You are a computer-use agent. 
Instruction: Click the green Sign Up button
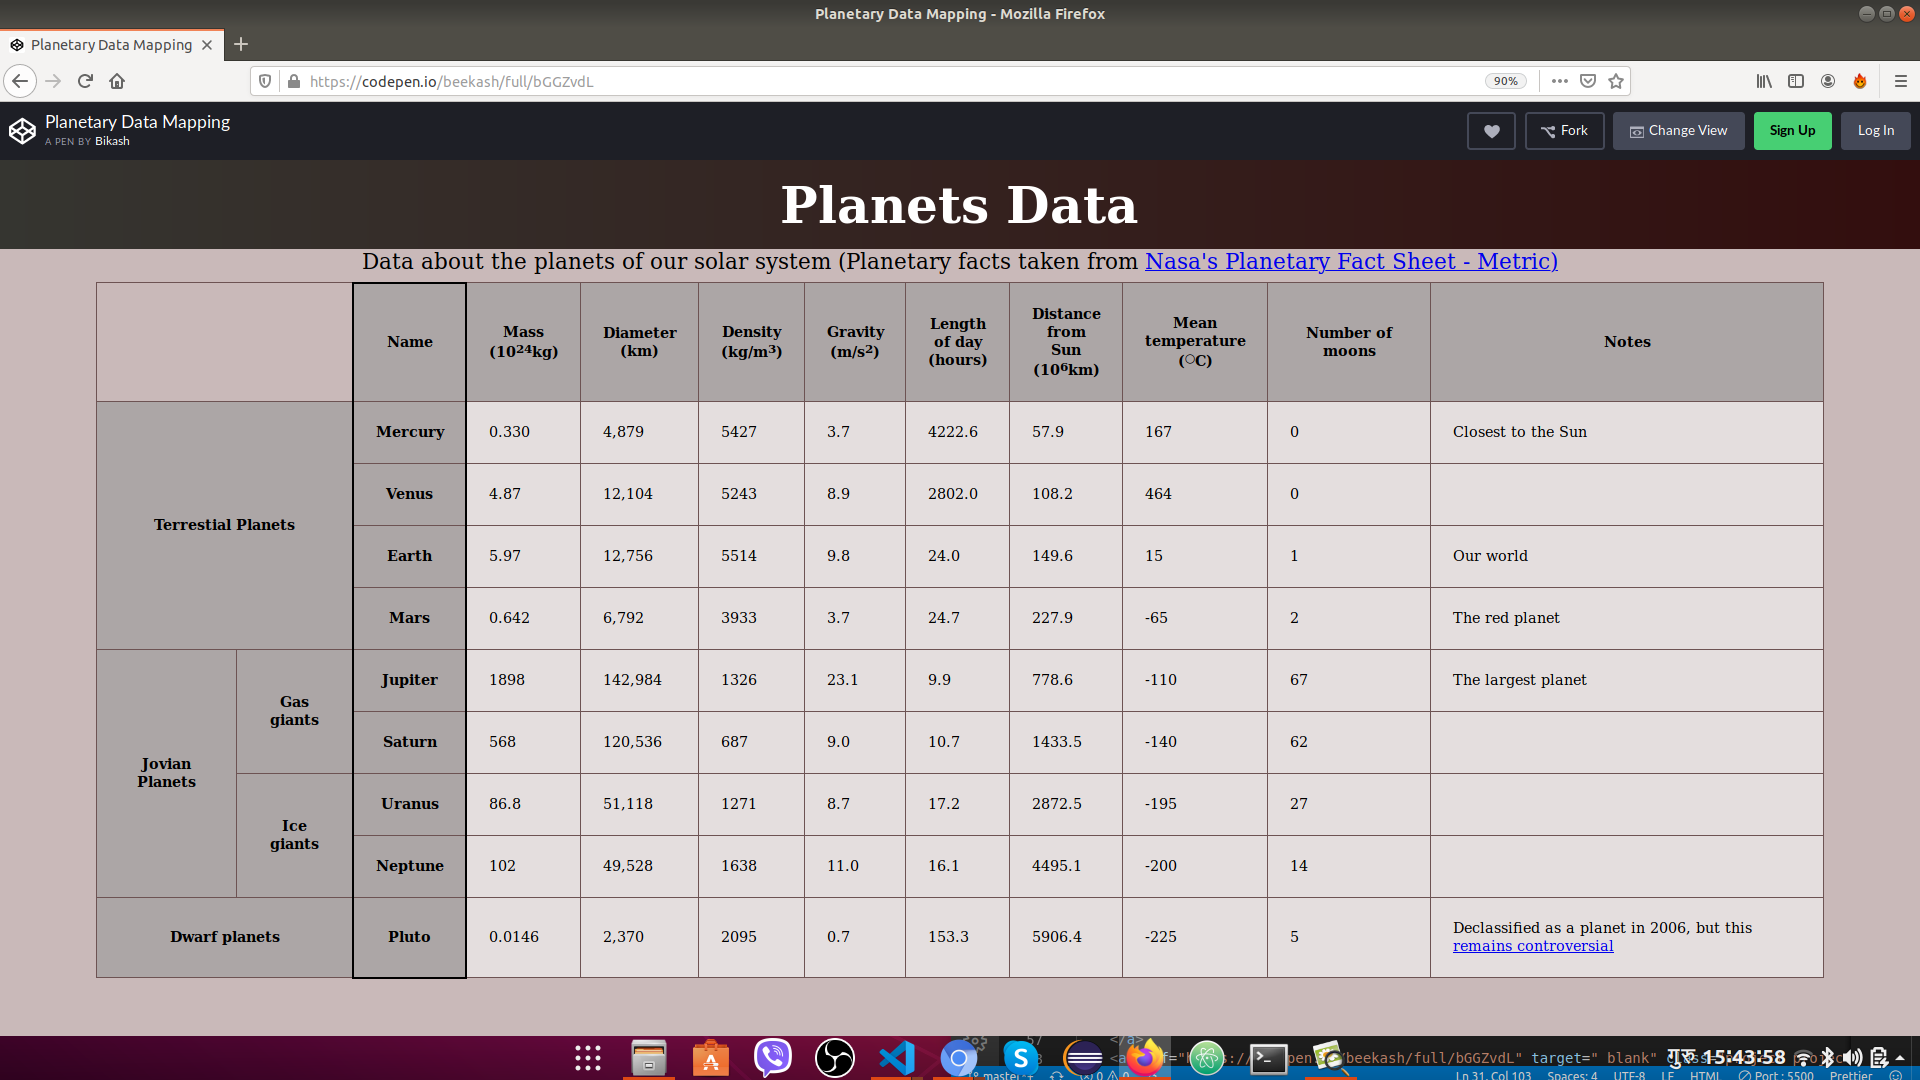pos(1792,131)
